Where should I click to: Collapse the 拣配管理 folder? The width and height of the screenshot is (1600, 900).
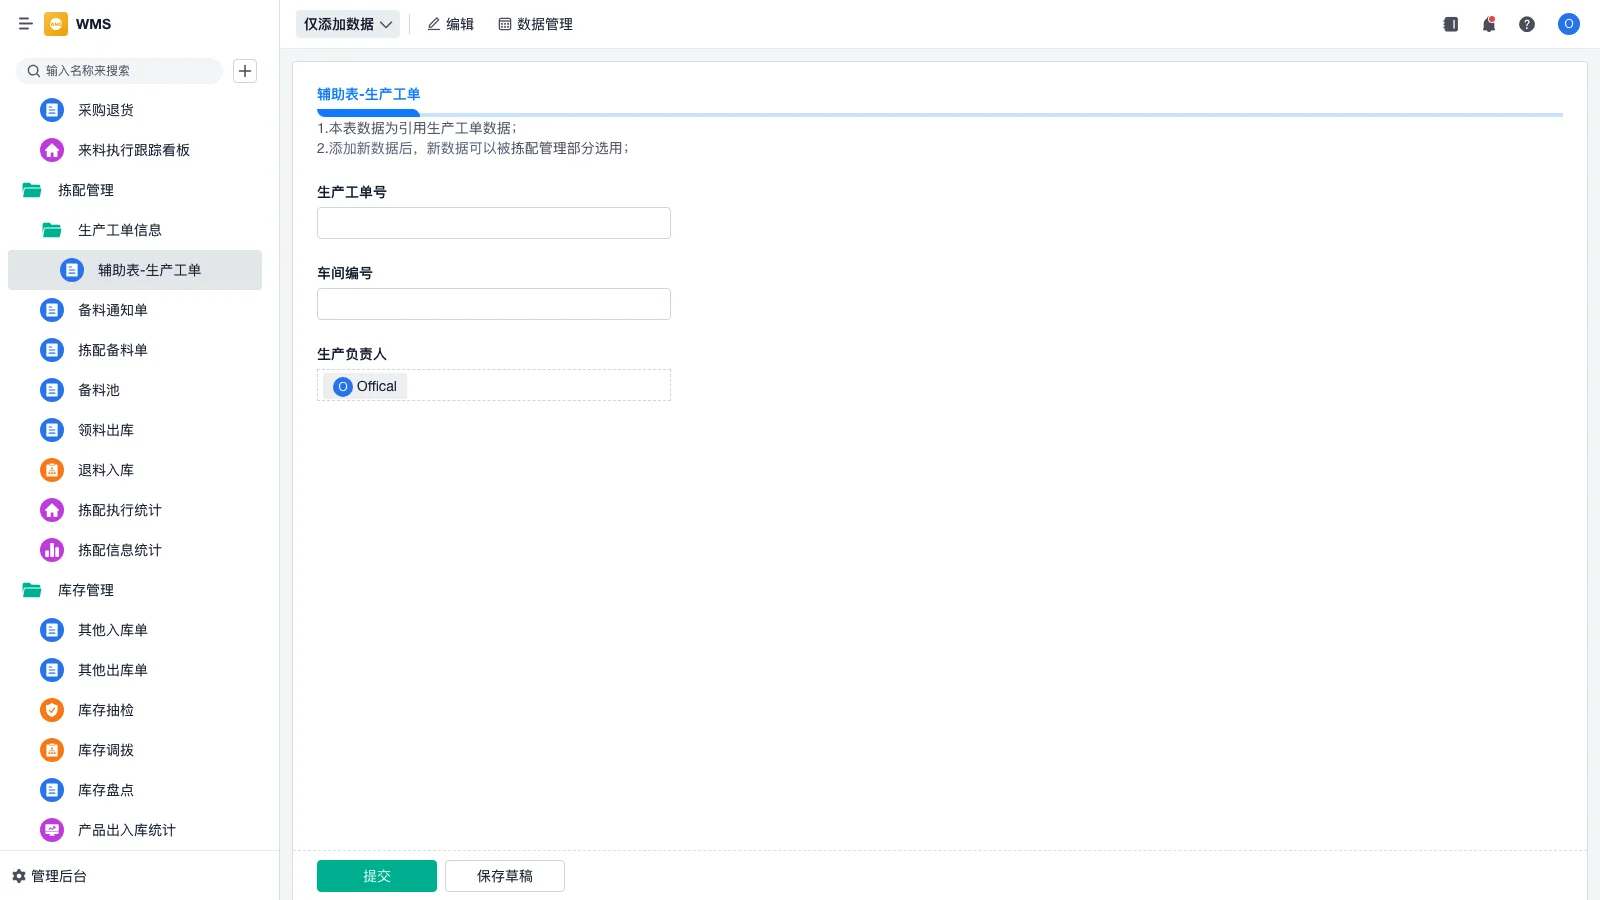coord(32,190)
